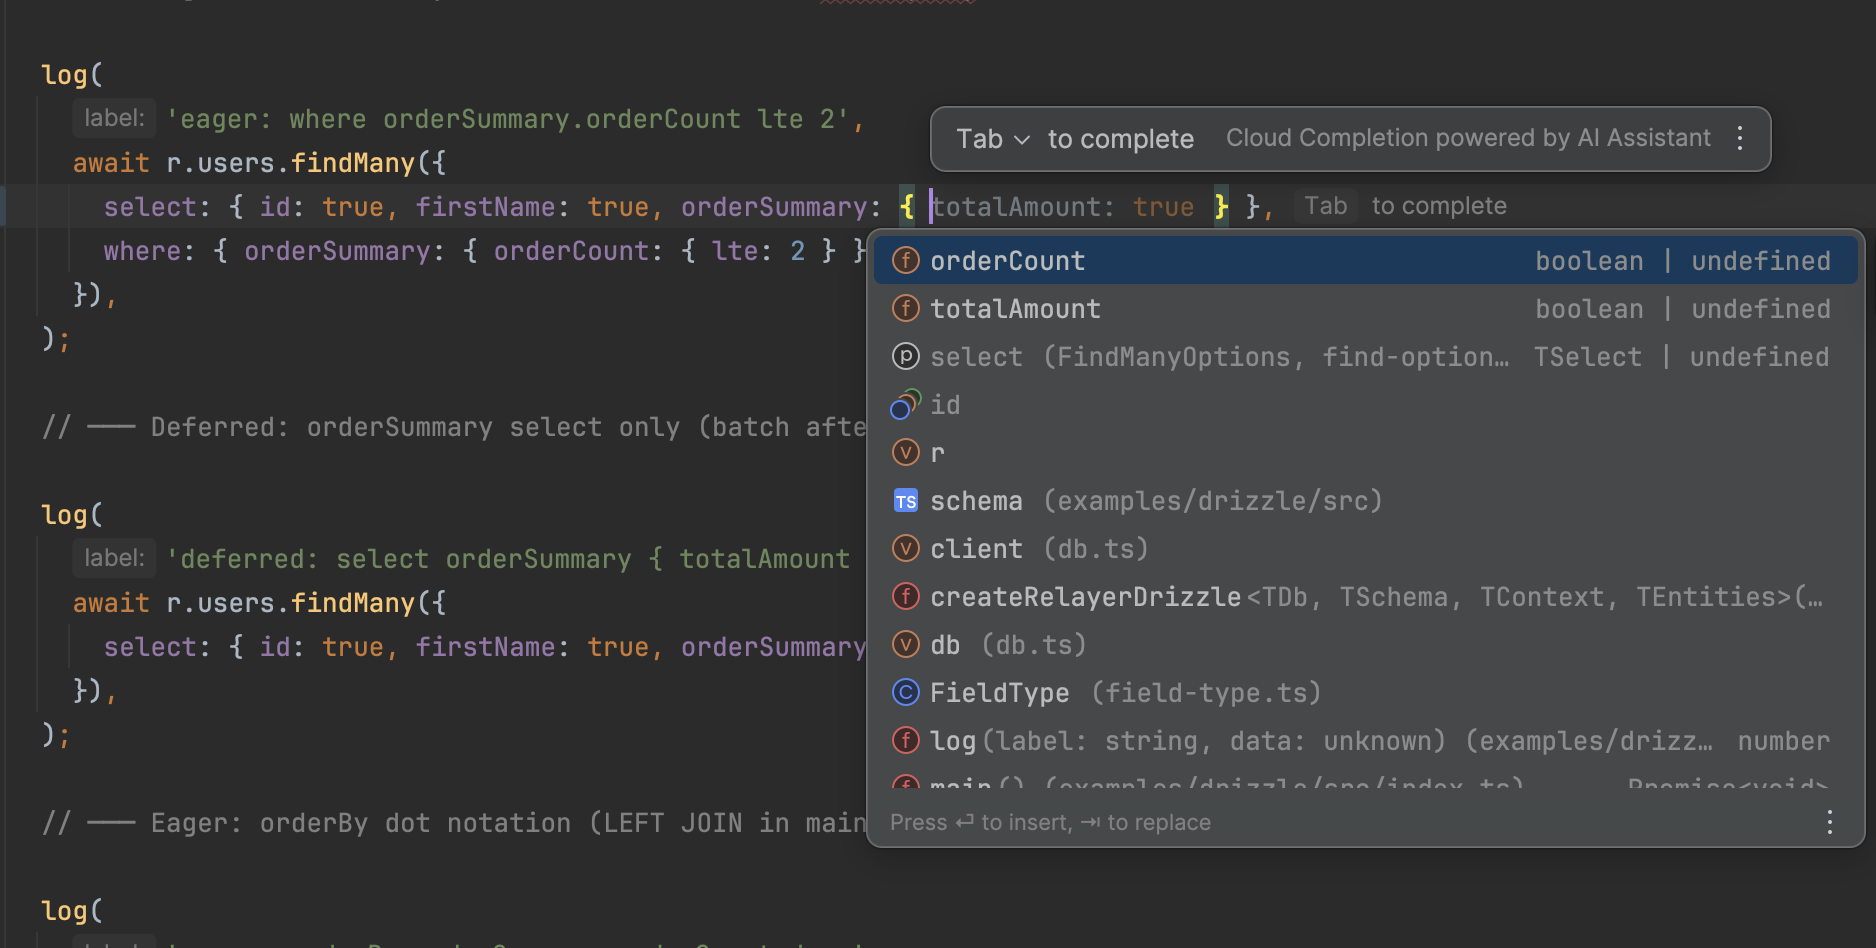1876x948 pixels.
Task: Select the totalAmount completion entry
Action: (1015, 308)
